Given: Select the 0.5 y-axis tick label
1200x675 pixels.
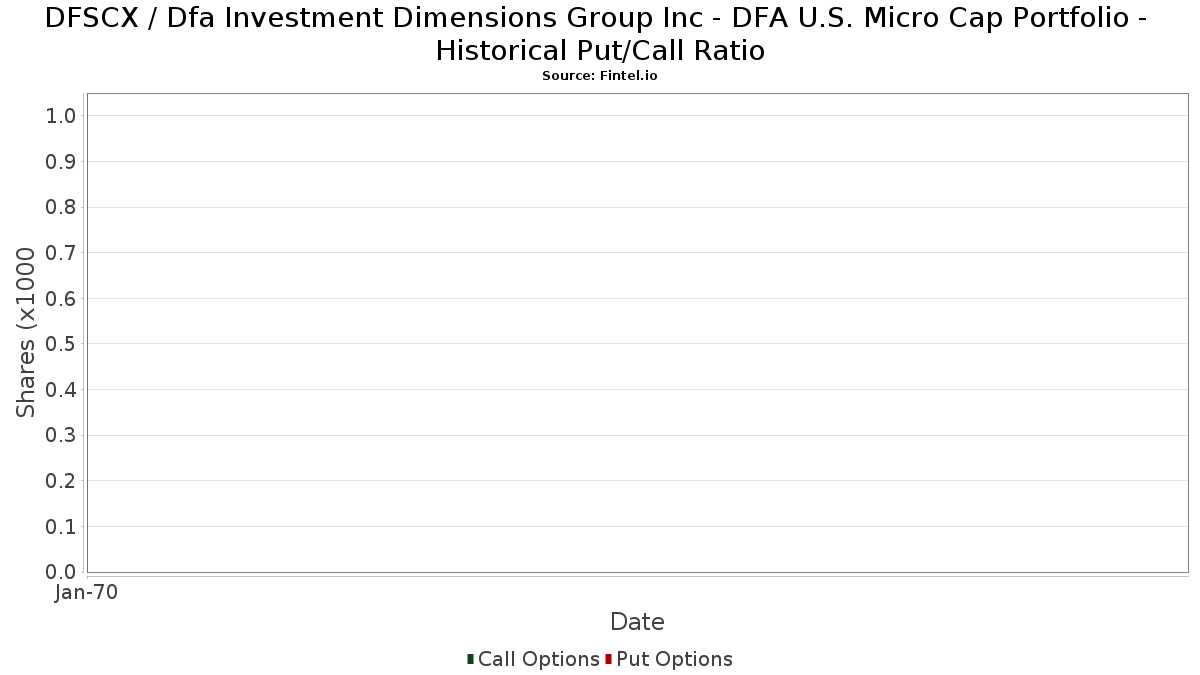Looking at the screenshot, I should [x=61, y=344].
